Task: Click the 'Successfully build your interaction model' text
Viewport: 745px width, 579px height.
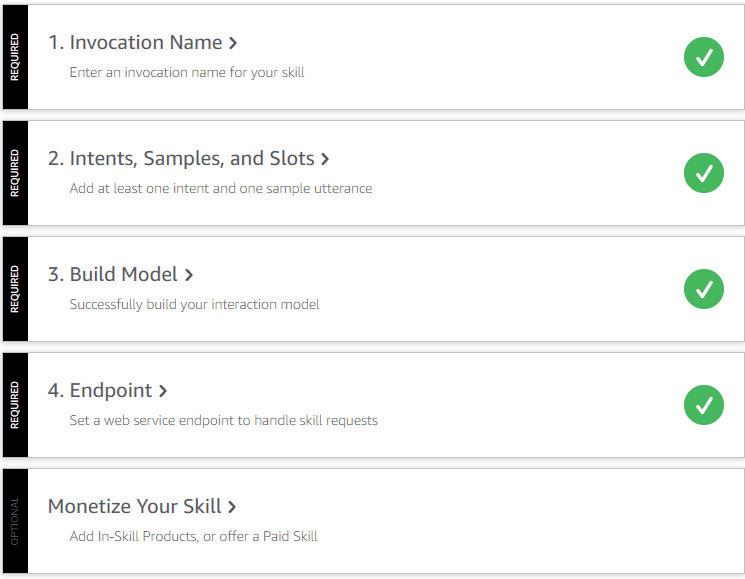Action: coord(194,304)
